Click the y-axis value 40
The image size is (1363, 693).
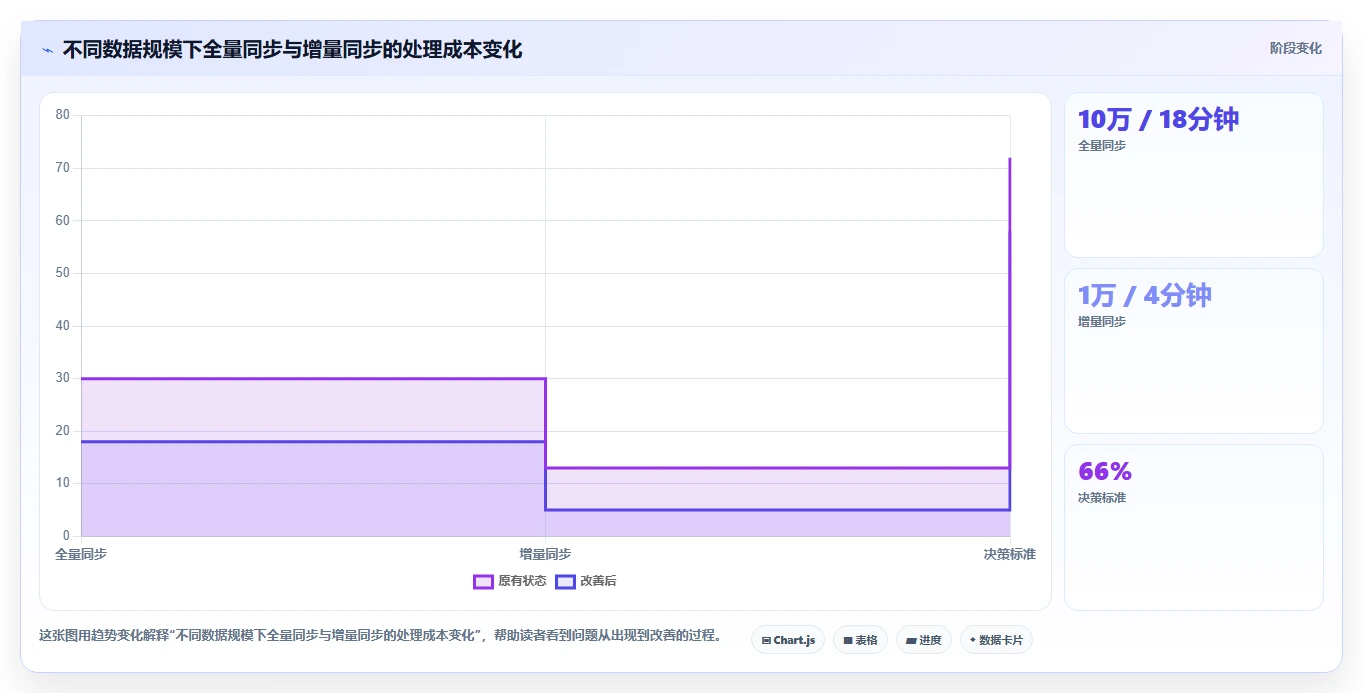(63, 326)
